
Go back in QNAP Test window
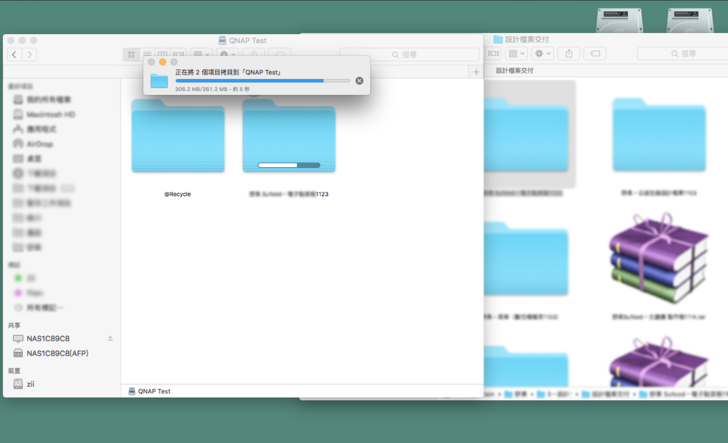pyautogui.click(x=14, y=55)
